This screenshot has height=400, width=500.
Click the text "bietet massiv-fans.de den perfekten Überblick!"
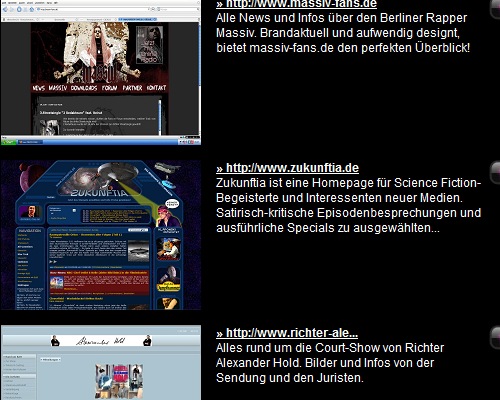point(343,48)
